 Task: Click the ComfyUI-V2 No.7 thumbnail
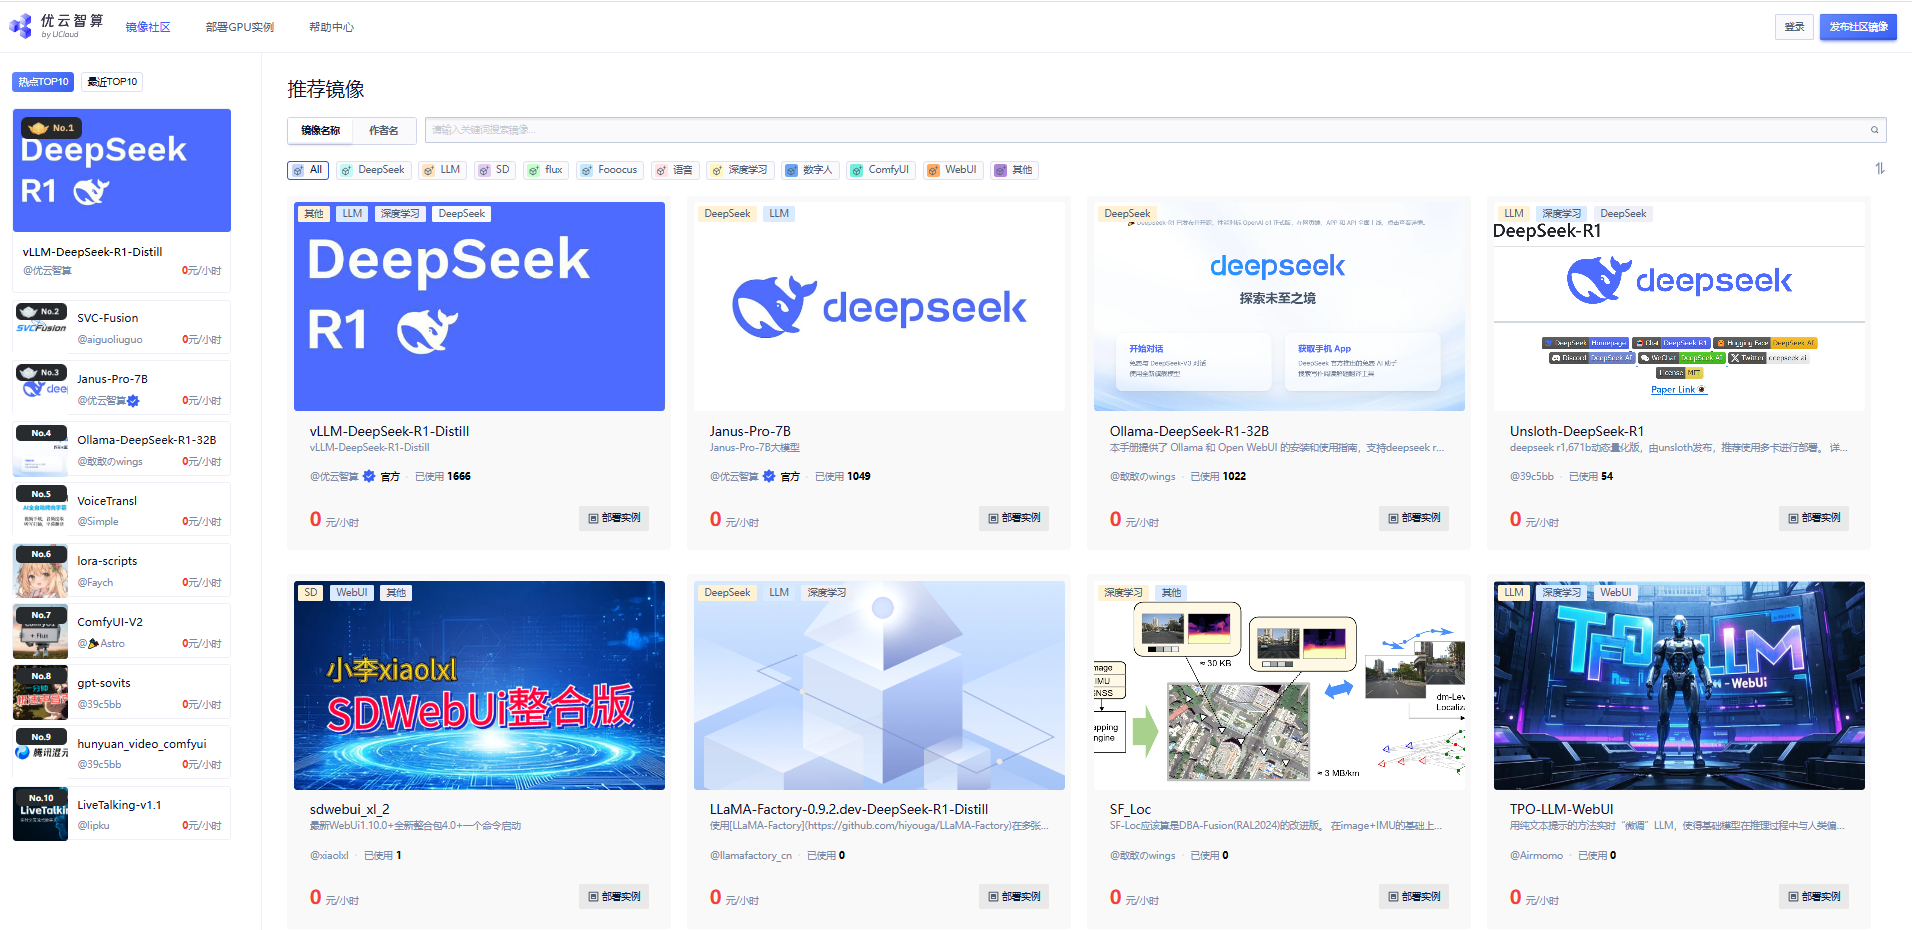point(41,632)
